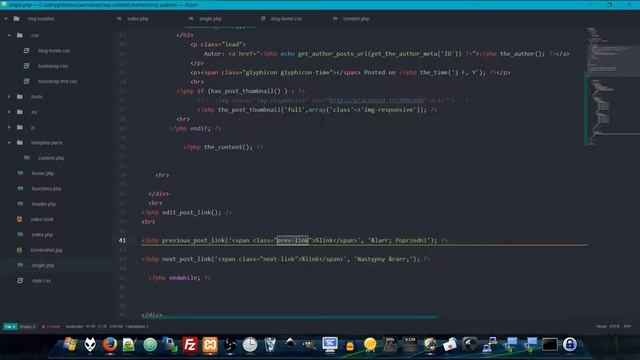
Task: Click the style.css file icon
Action: click(x=20, y=281)
